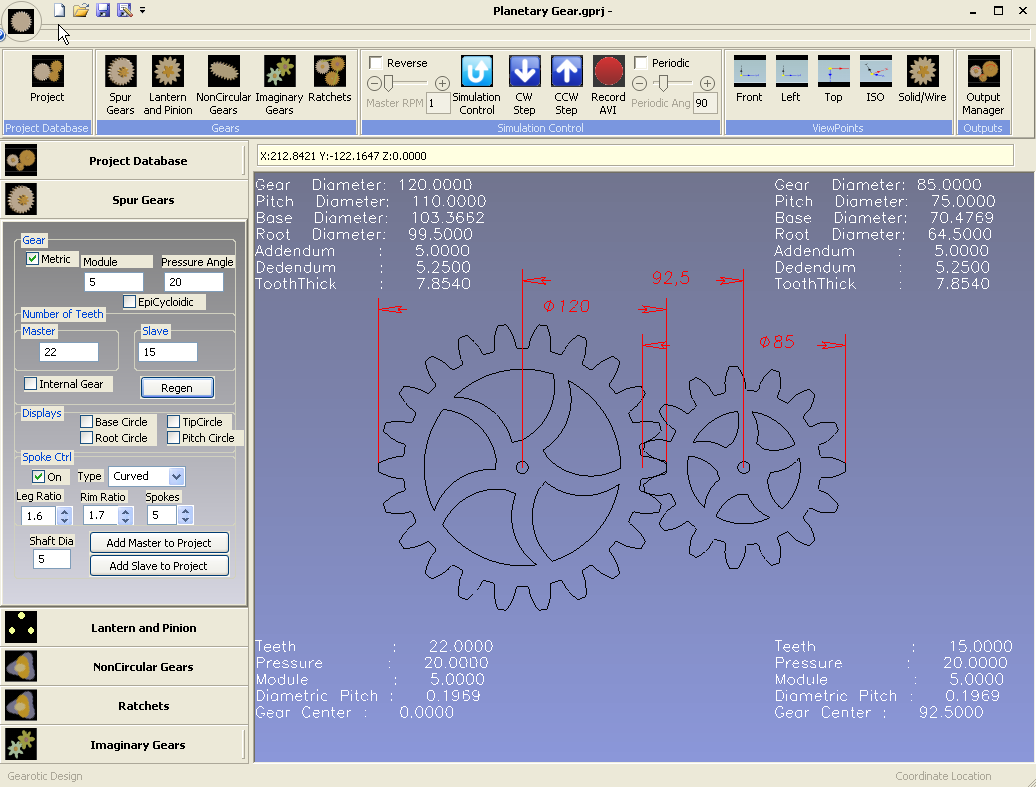Turn off spokes with On checkbox
Screen dimensions: 1036x787
point(38,476)
